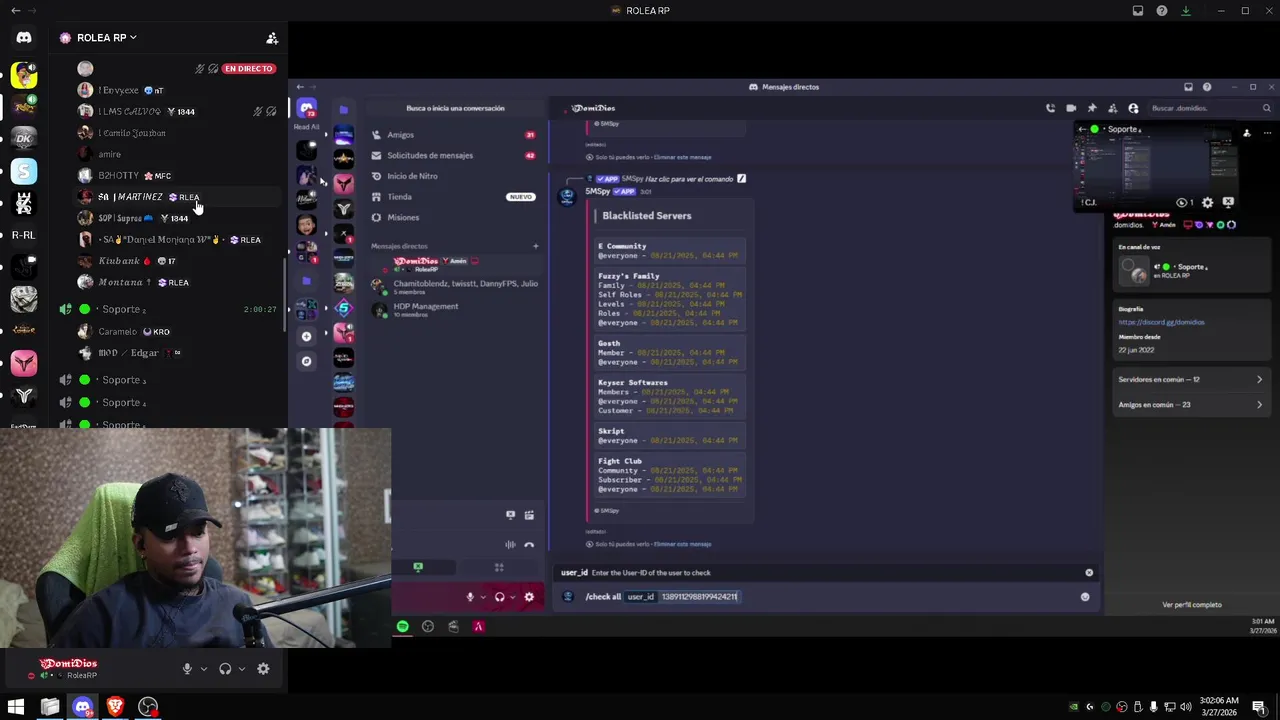Open File Explorer from Windows taskbar
Screen dimensions: 1280x720
pyautogui.click(x=49, y=707)
